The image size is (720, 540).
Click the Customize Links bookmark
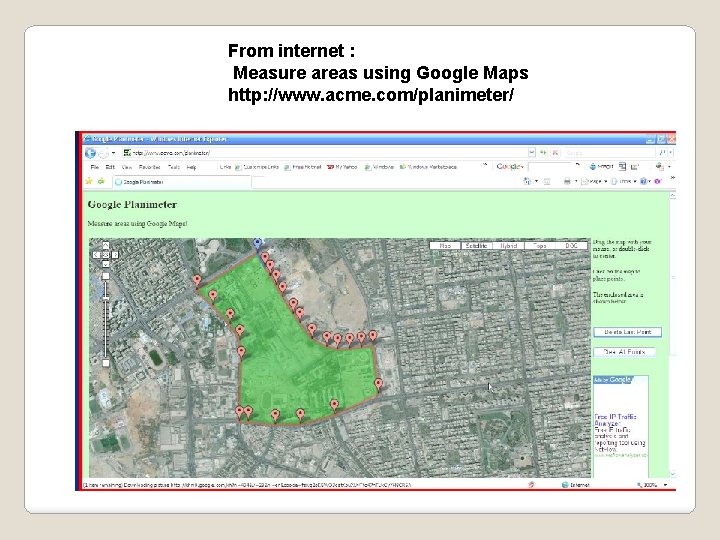(257, 167)
